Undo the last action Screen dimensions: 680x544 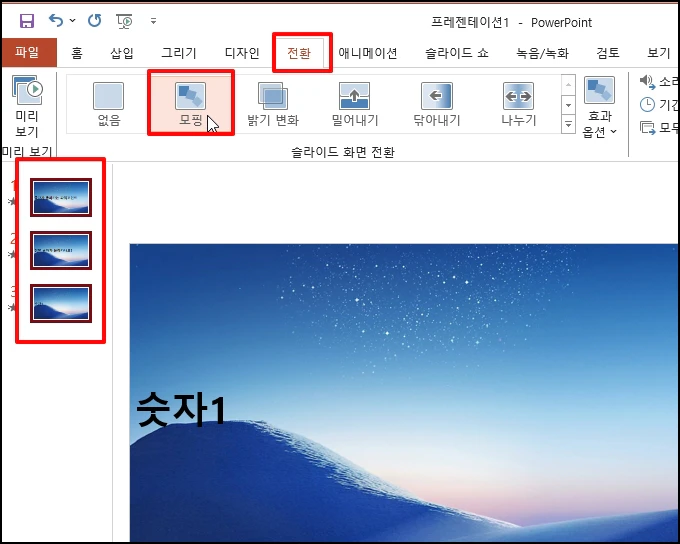click(x=56, y=20)
